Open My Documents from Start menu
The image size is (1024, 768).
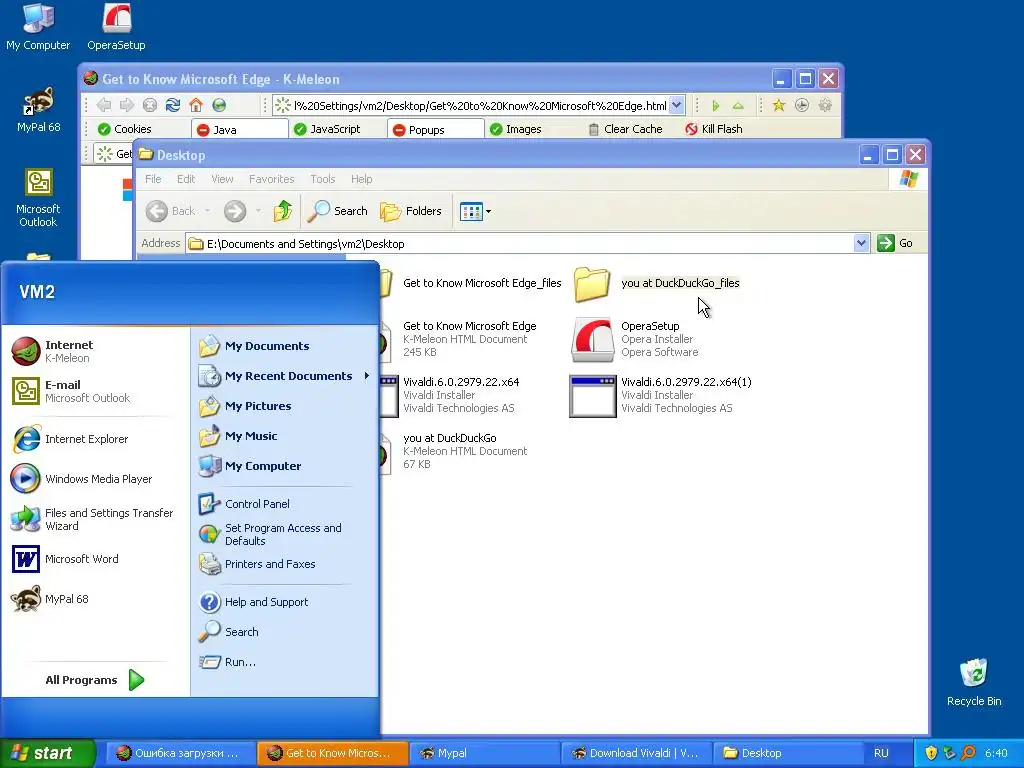(x=285, y=346)
